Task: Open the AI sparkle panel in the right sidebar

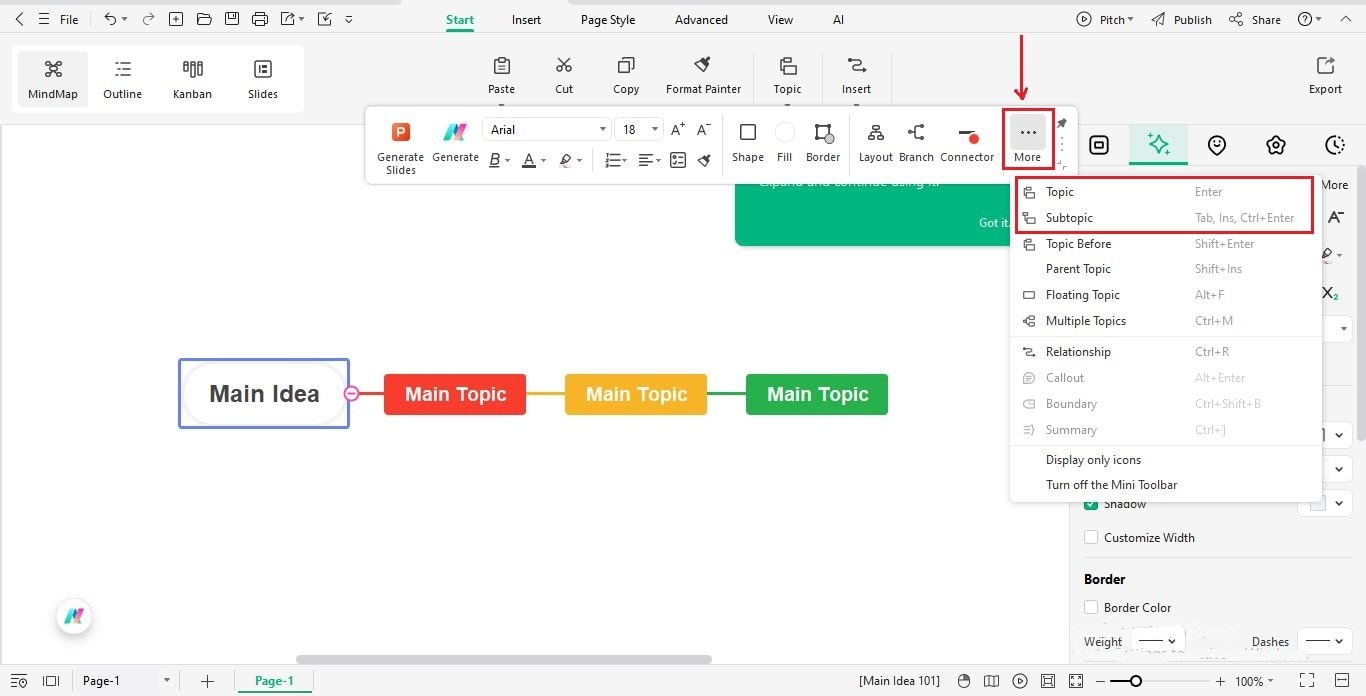Action: (x=1158, y=145)
